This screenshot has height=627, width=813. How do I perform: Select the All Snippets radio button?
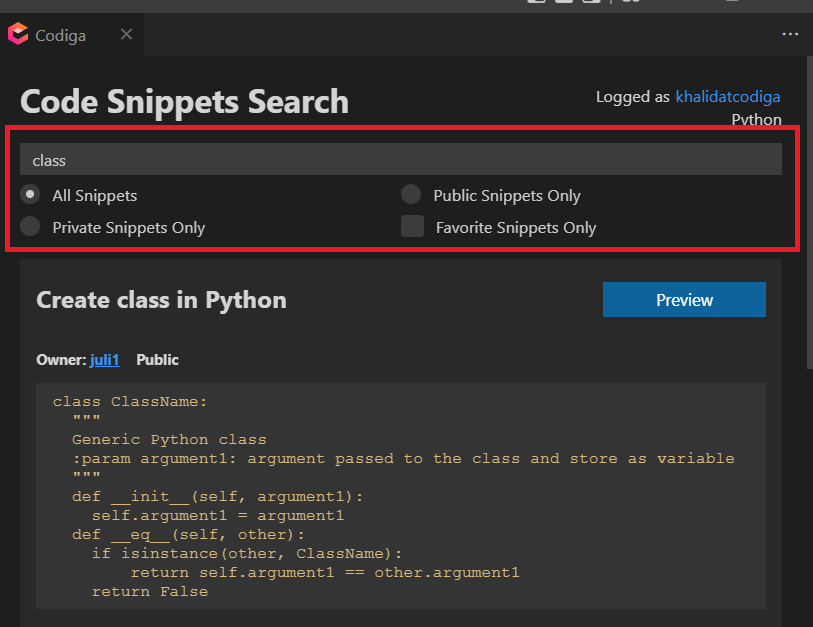pos(30,194)
